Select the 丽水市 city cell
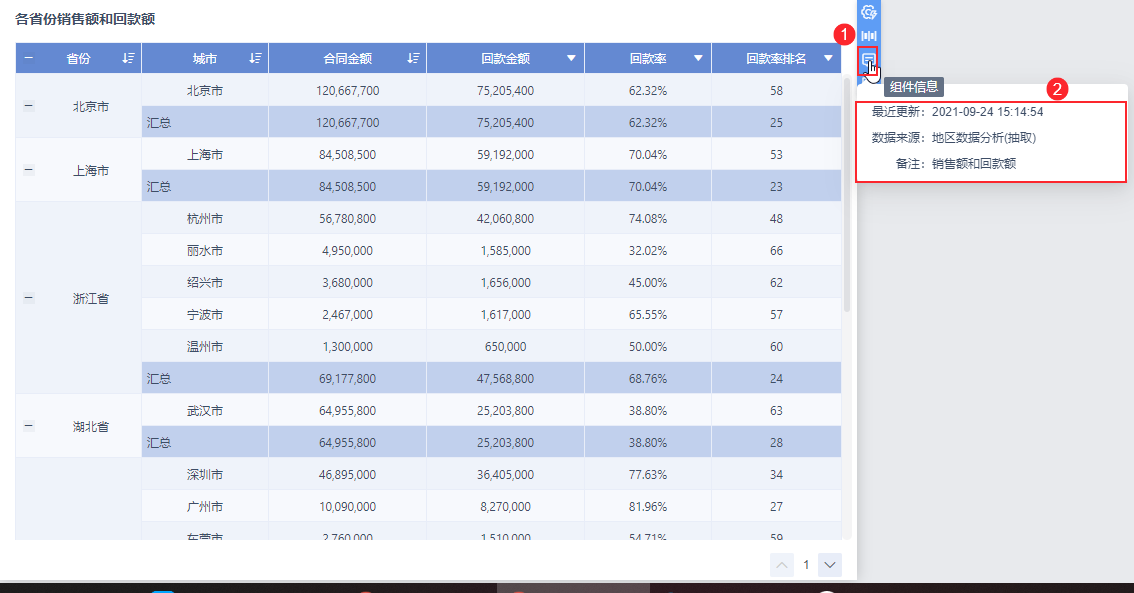Image resolution: width=1134 pixels, height=593 pixels. 205,250
